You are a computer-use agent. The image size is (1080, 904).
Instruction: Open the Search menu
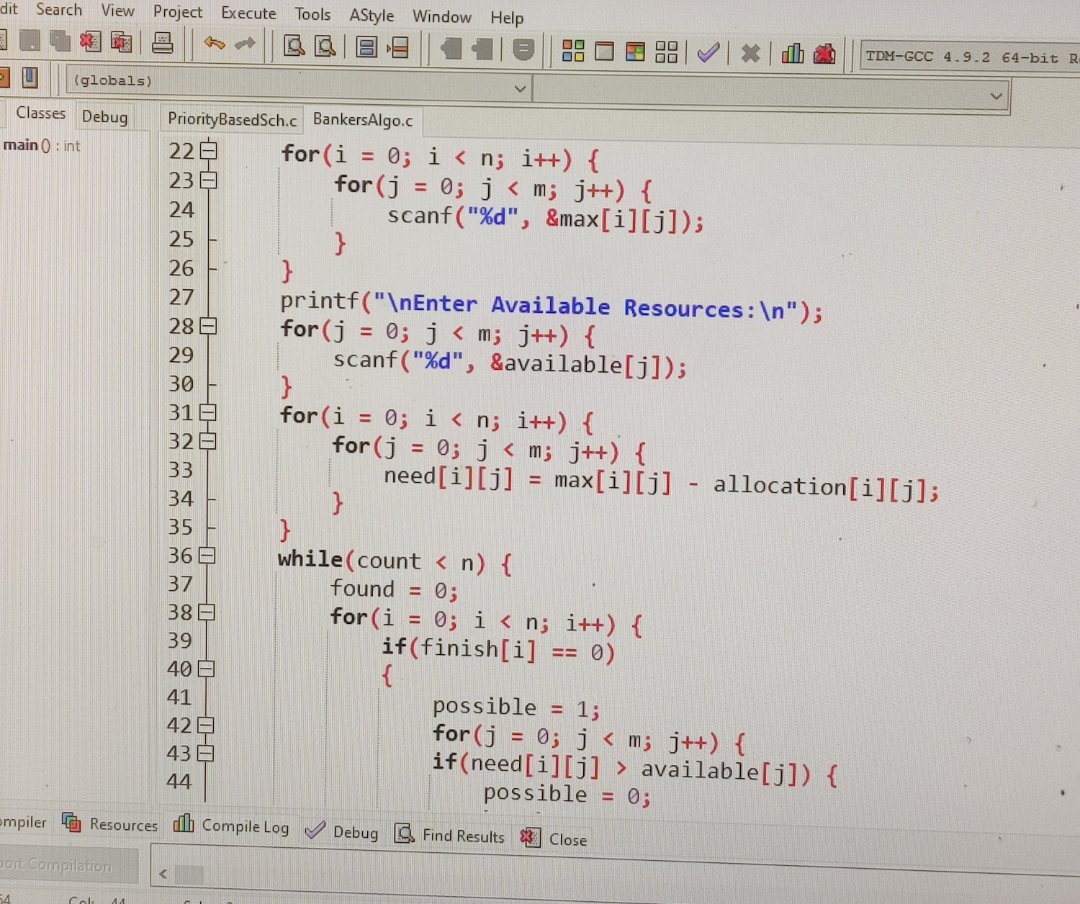tap(59, 10)
